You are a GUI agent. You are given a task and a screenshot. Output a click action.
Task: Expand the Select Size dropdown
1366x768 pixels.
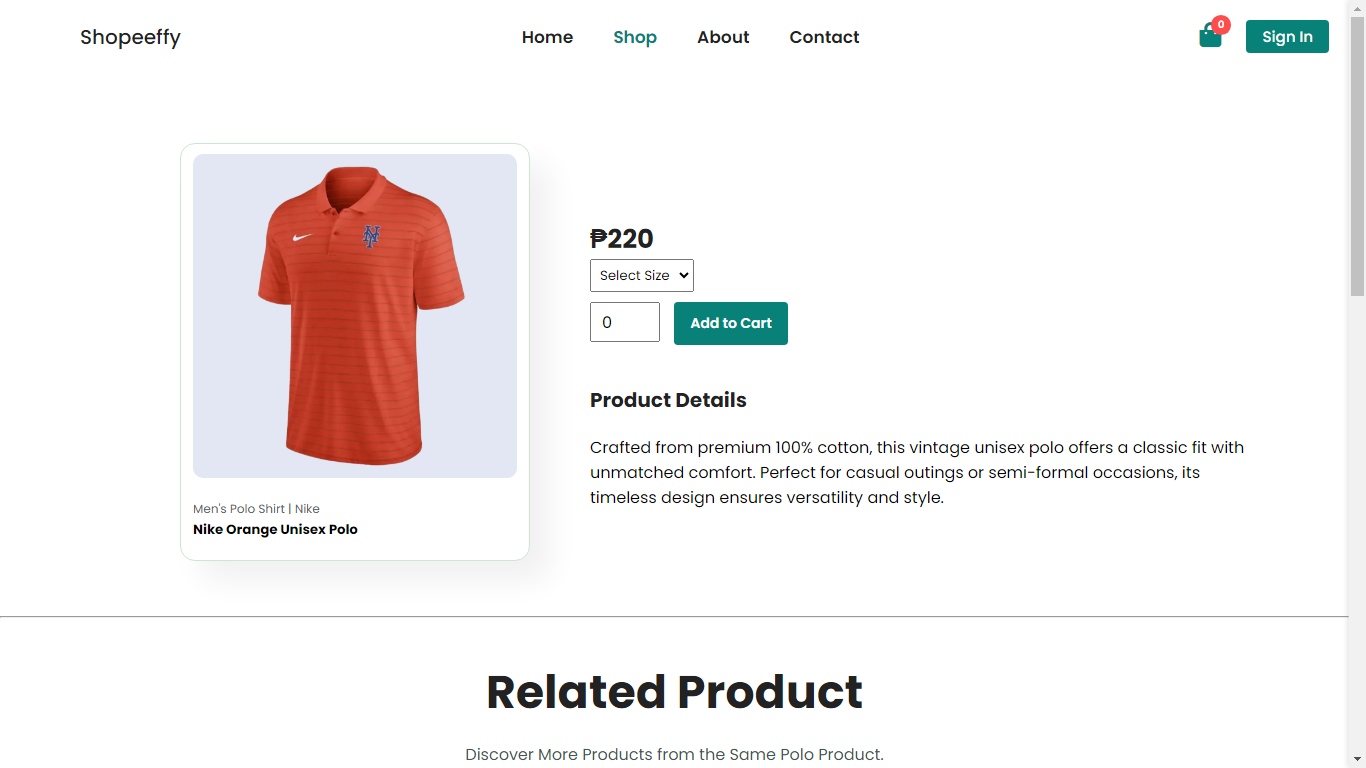click(642, 276)
